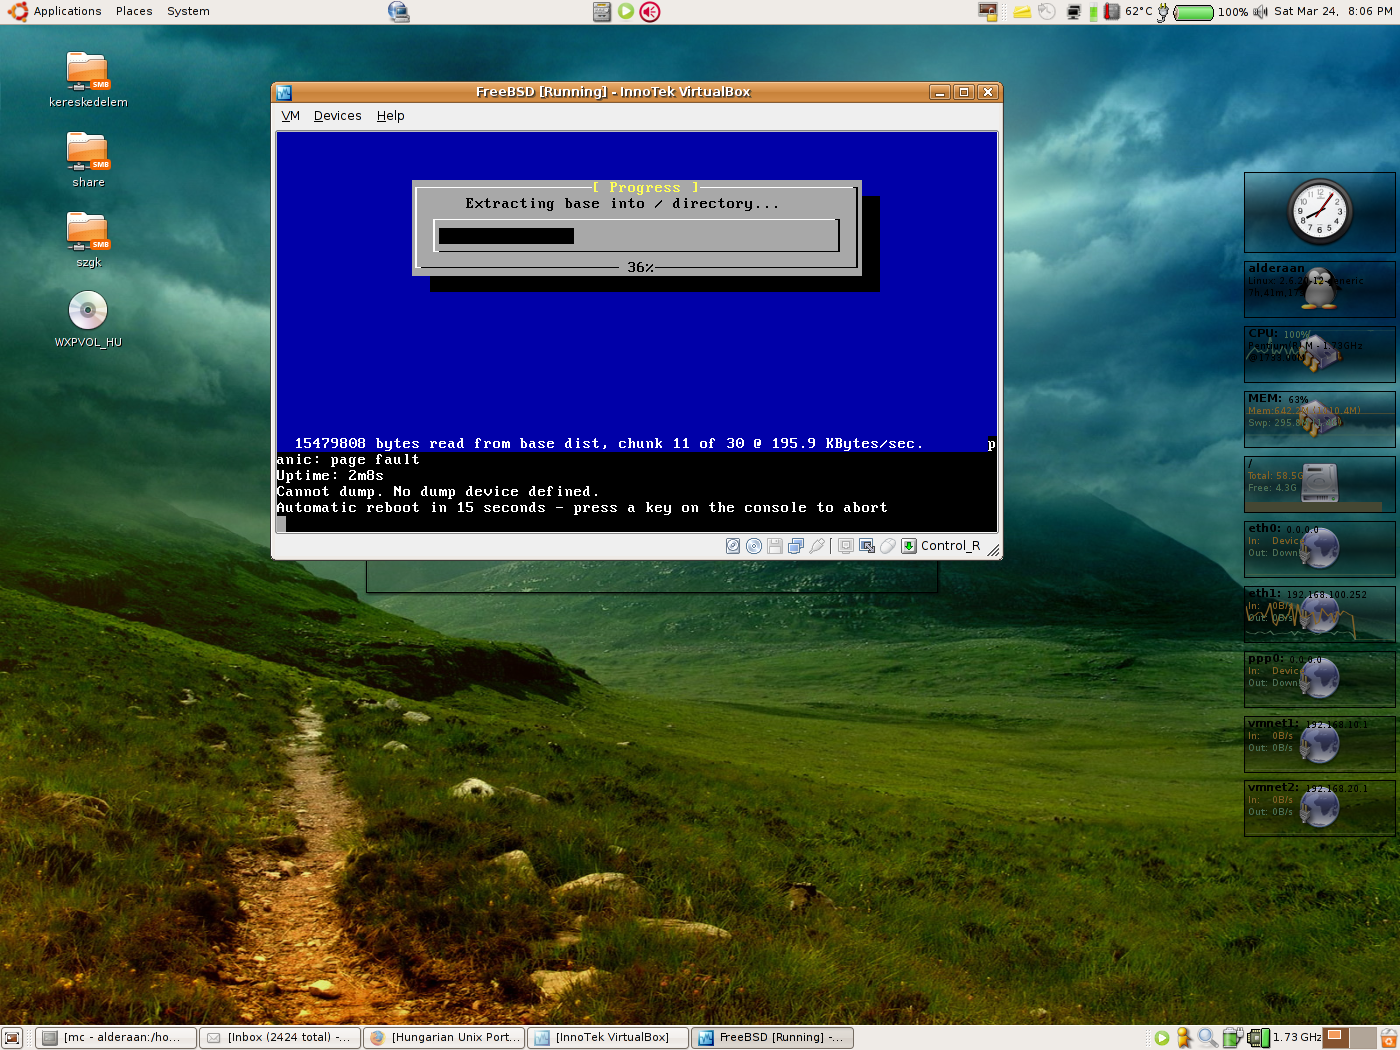
Task: Open the VirtualBox window menu icon
Action: [x=284, y=92]
